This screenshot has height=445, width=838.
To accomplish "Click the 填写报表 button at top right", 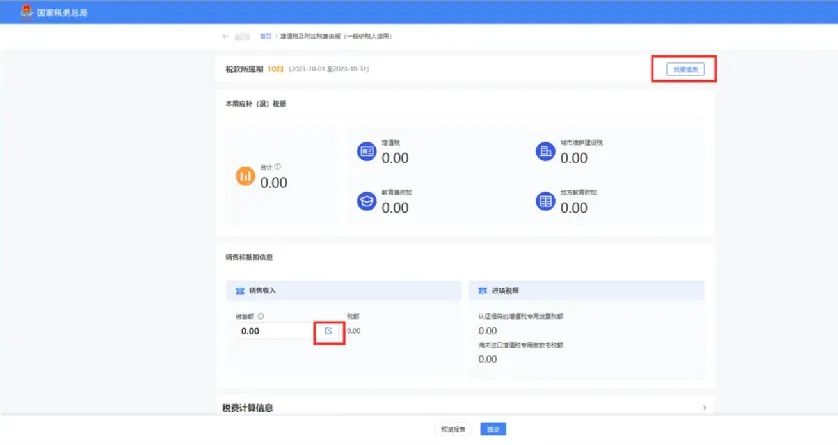I will pos(685,70).
